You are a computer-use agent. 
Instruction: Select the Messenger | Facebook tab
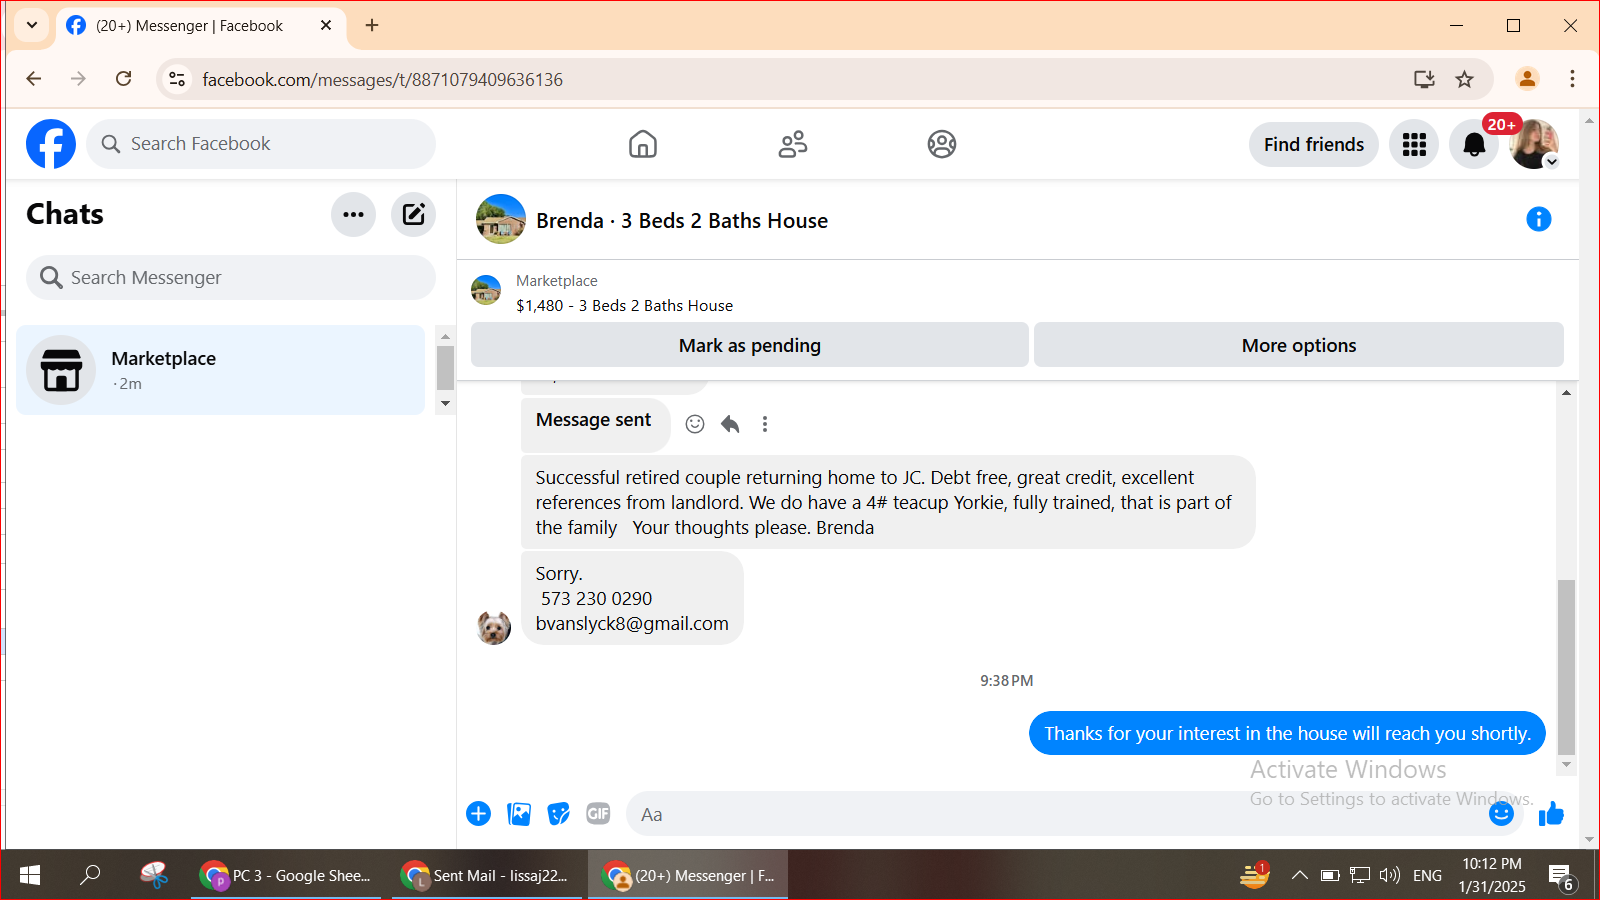coord(200,26)
